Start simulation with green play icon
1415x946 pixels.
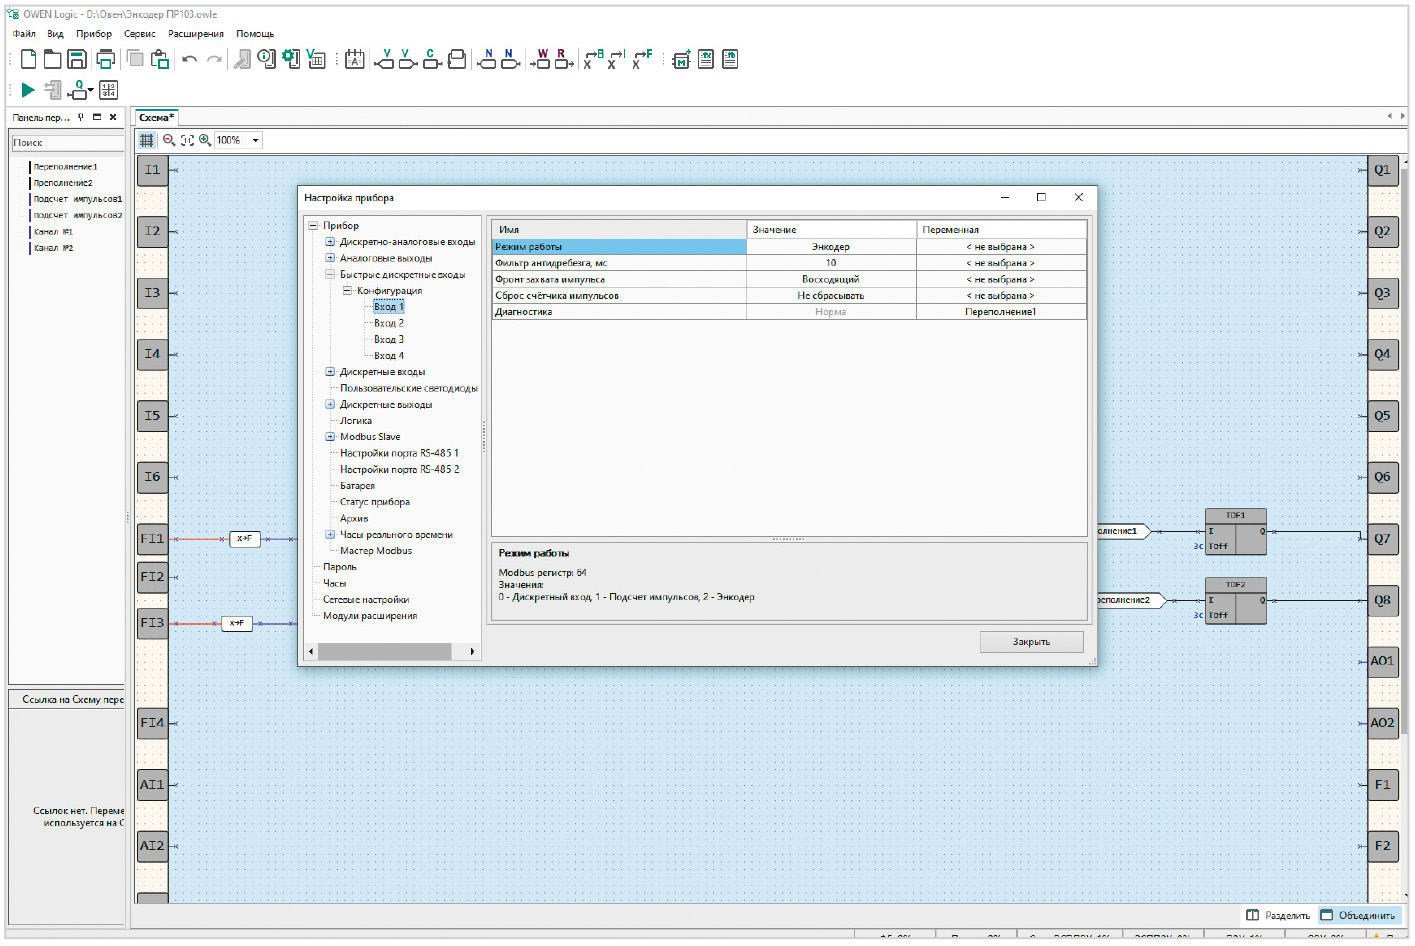tap(28, 90)
